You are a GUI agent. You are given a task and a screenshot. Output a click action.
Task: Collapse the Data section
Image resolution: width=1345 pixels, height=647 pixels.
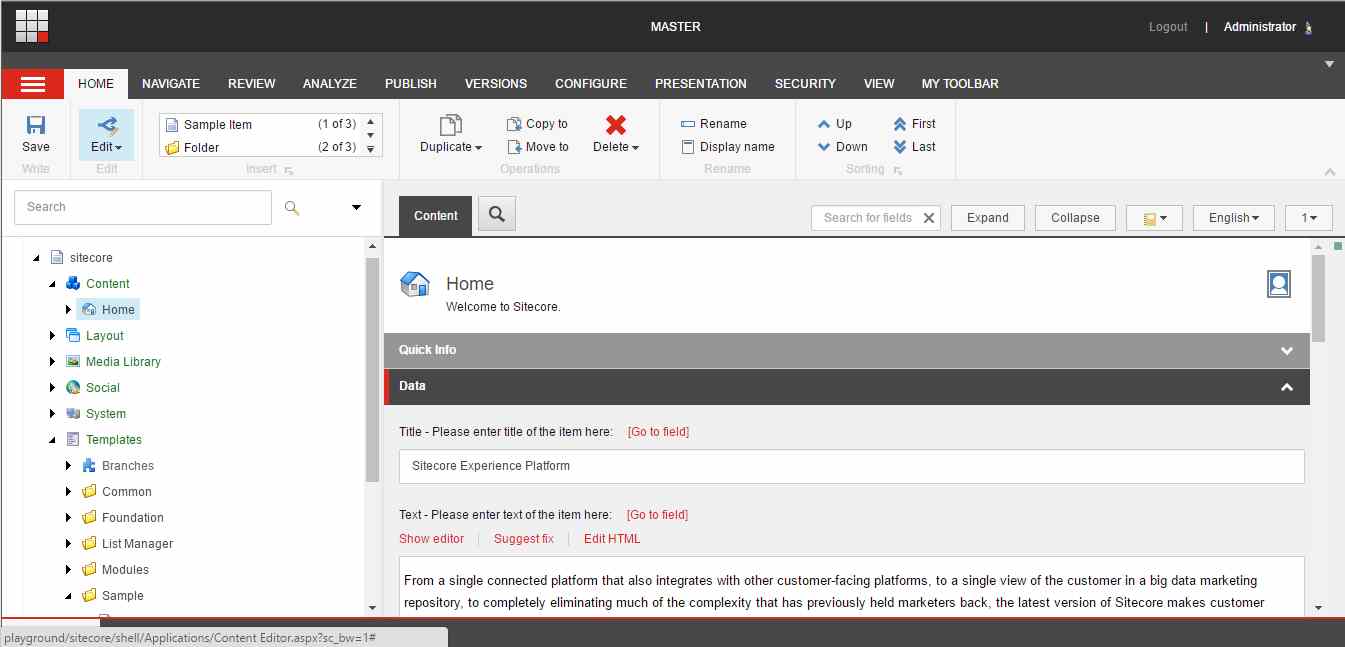click(x=847, y=386)
